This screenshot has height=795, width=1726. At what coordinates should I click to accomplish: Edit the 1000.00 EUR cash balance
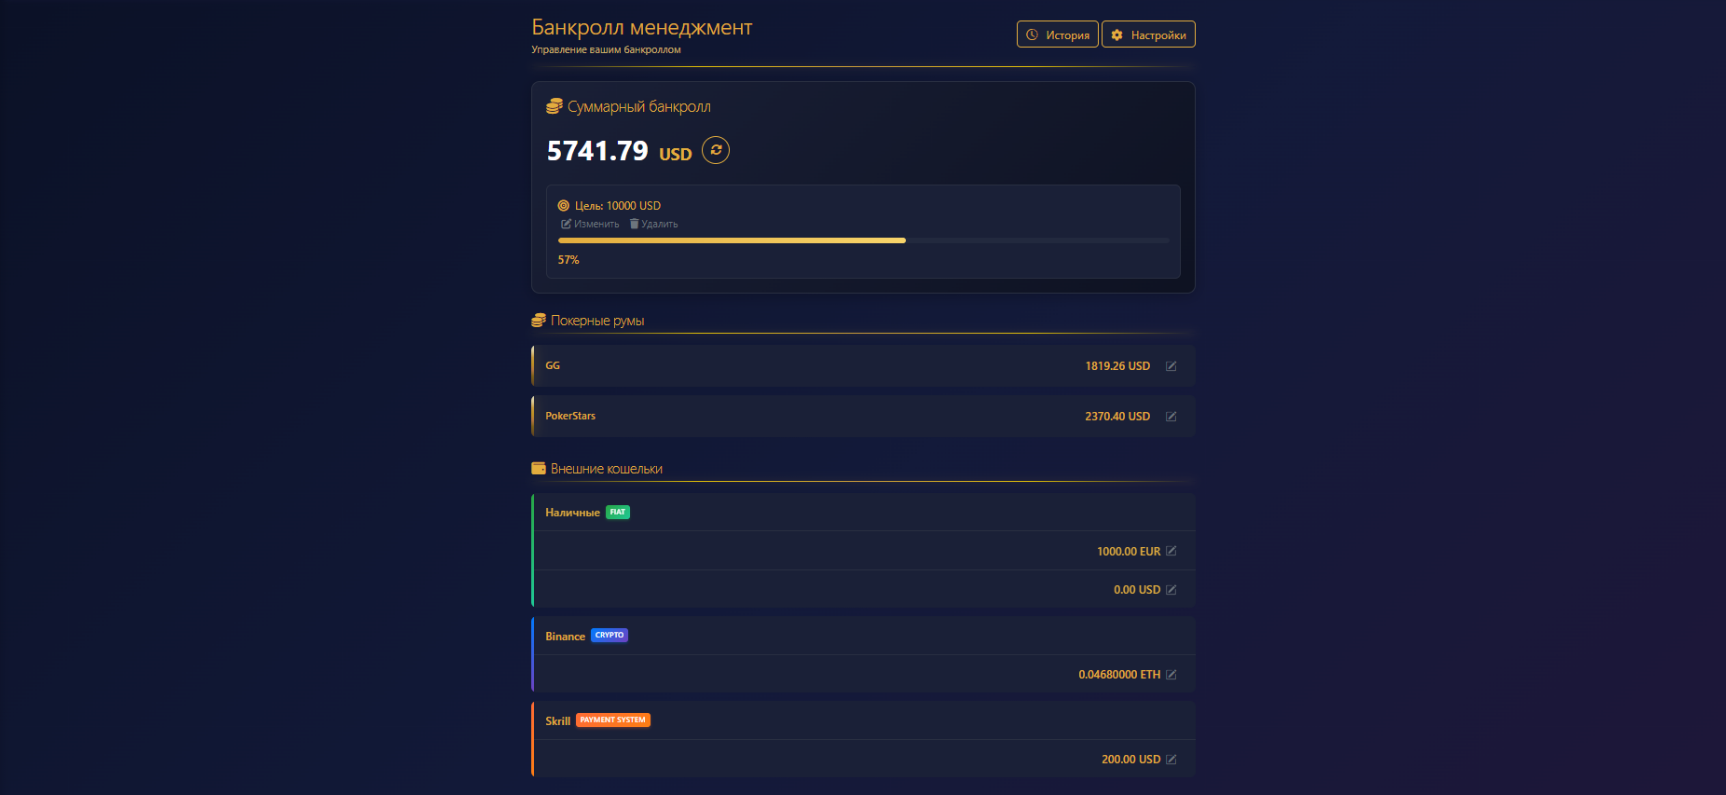click(1171, 551)
